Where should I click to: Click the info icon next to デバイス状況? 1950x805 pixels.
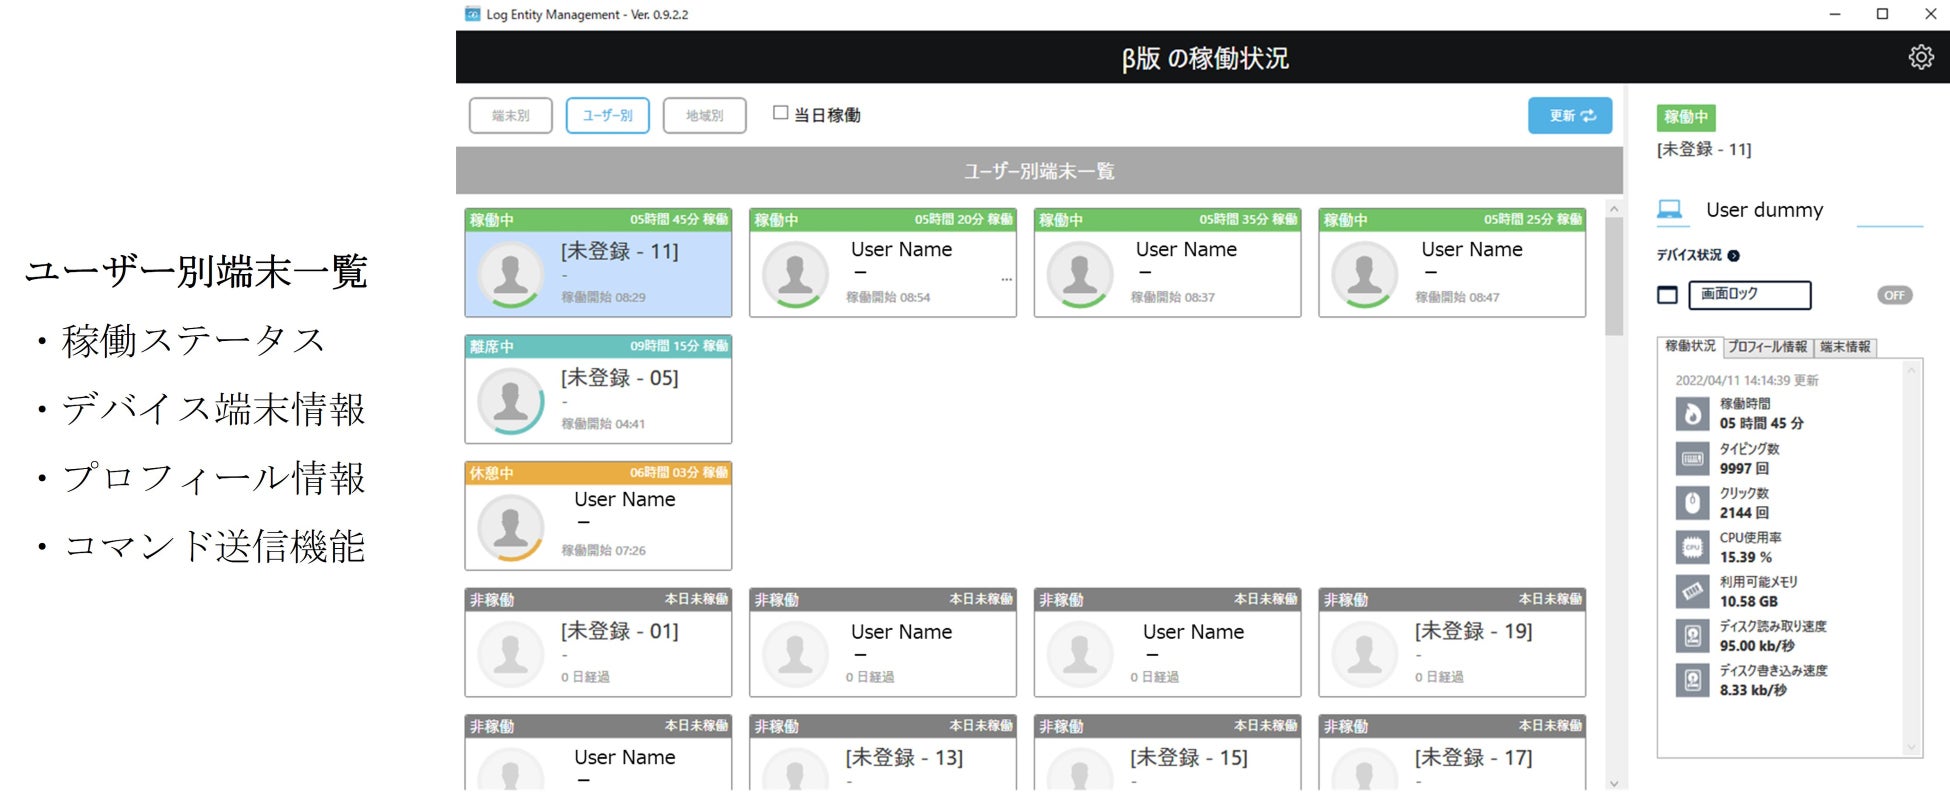coord(1733,255)
